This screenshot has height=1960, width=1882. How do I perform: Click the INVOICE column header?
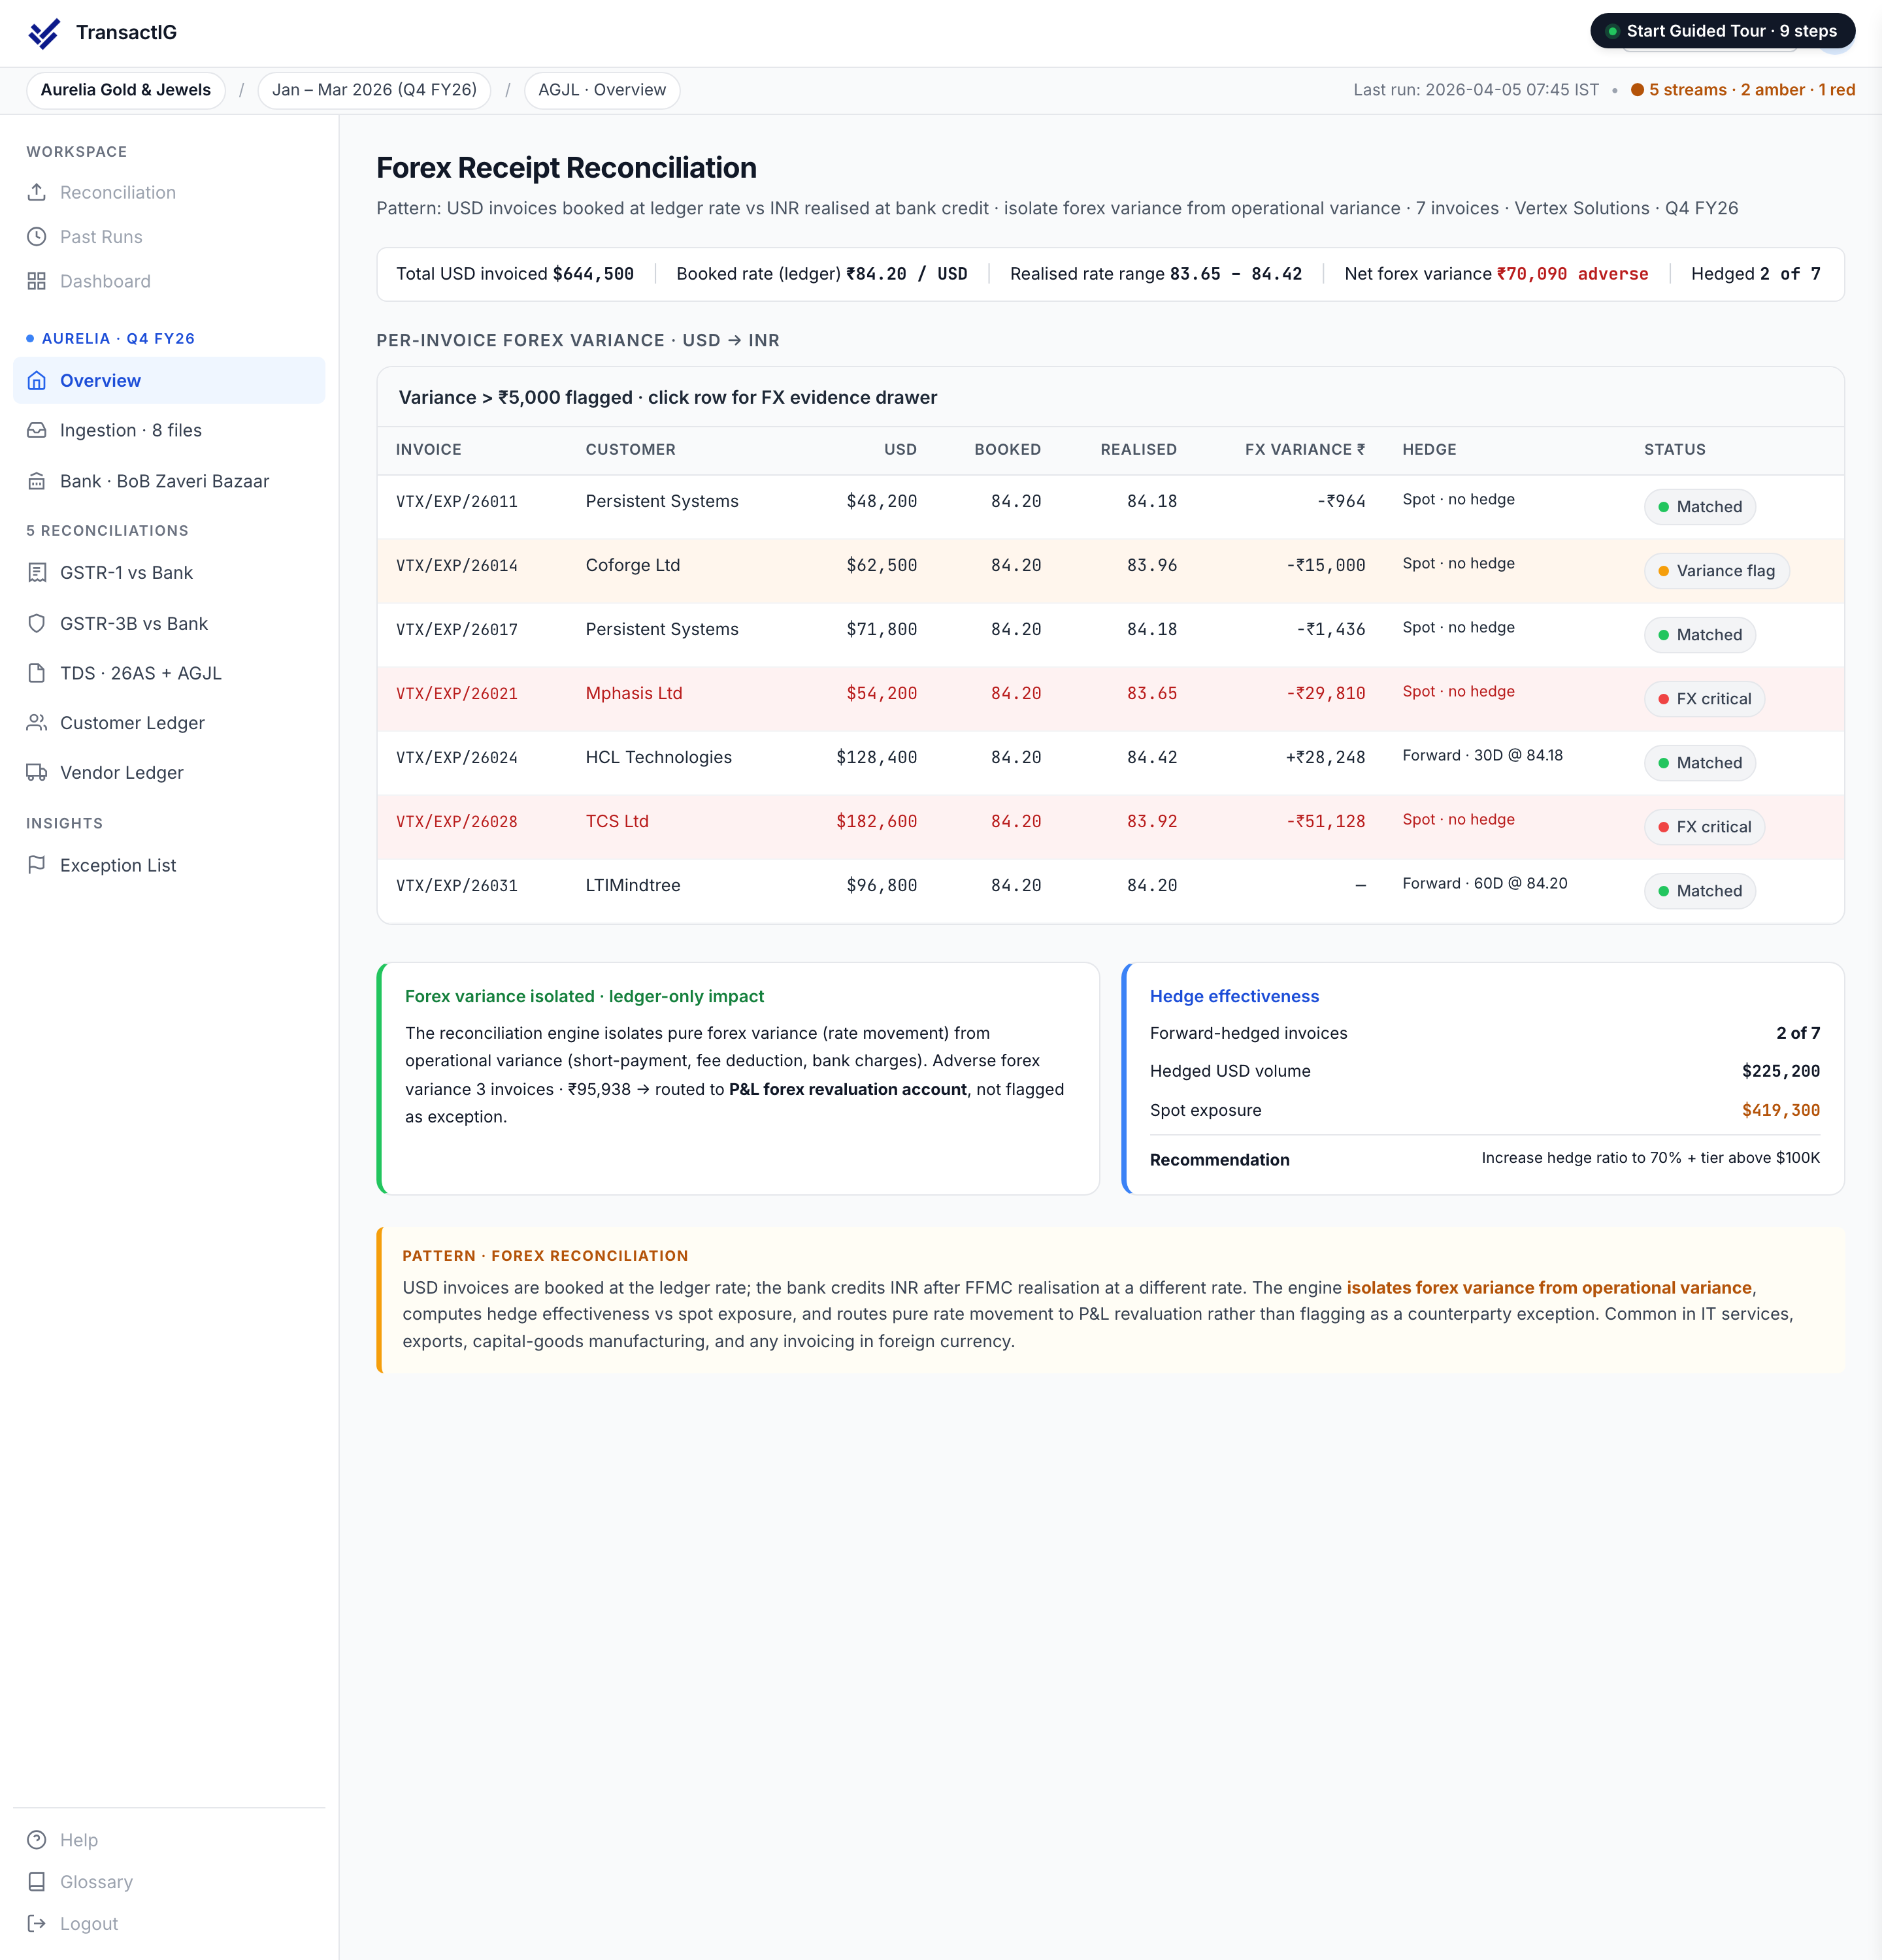429,450
